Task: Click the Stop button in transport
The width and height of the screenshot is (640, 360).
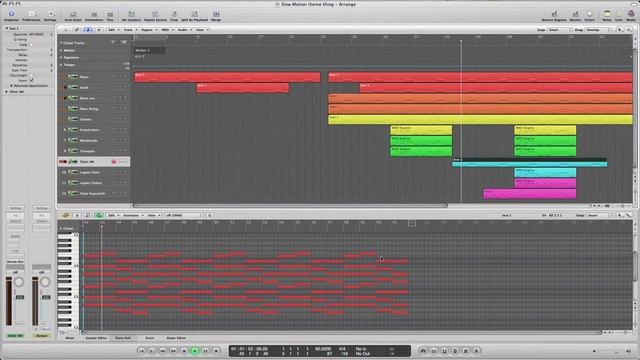Action: click(184, 351)
